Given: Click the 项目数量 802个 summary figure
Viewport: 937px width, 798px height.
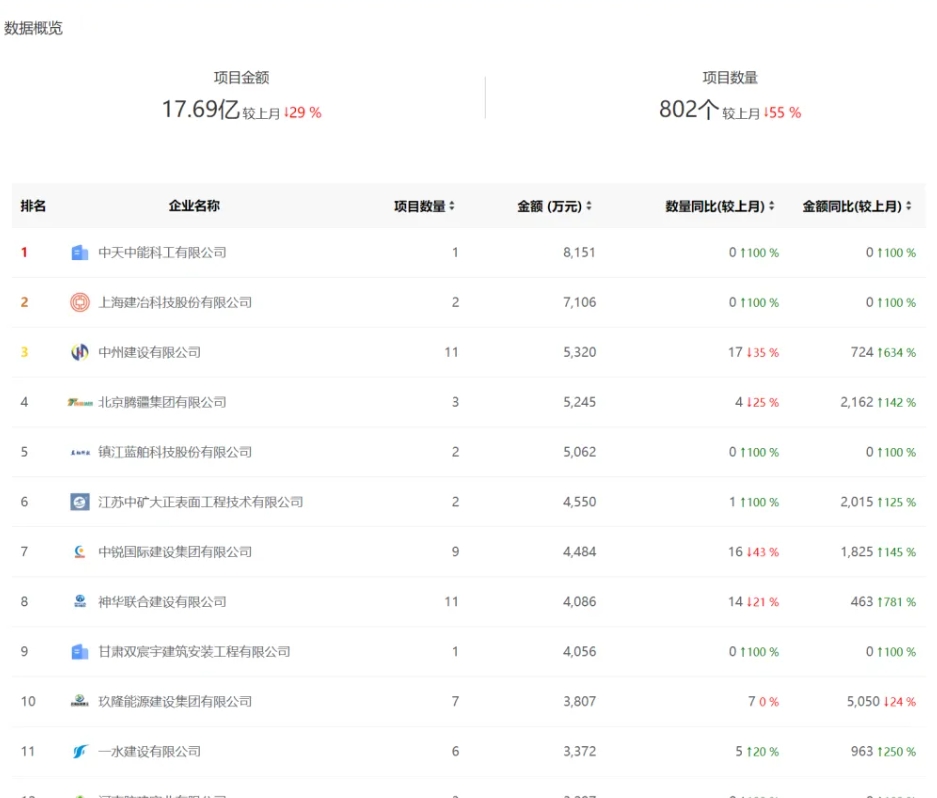Looking at the screenshot, I should click(x=689, y=110).
